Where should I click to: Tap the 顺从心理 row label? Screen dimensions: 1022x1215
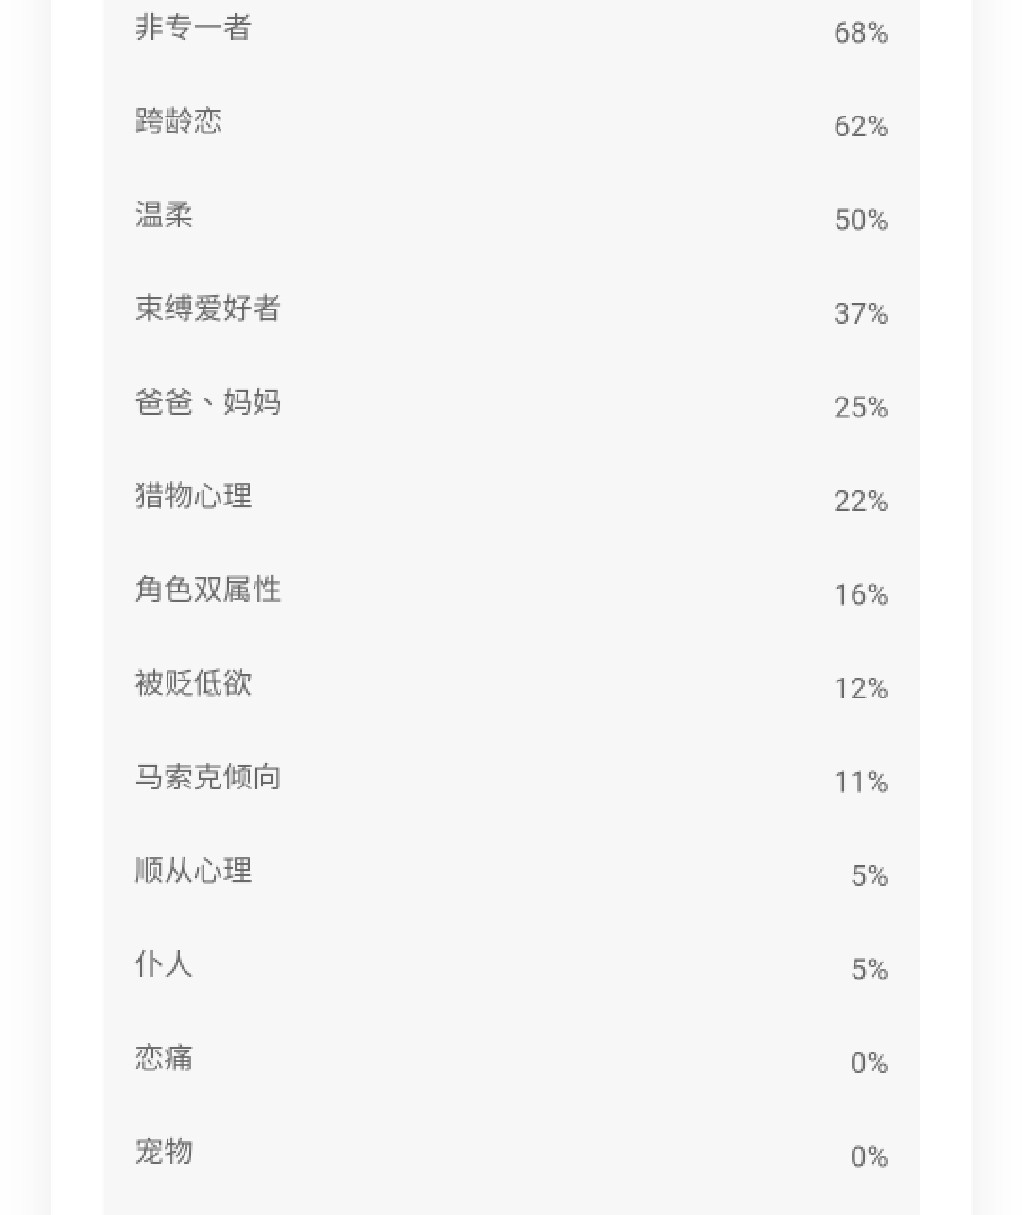click(193, 871)
